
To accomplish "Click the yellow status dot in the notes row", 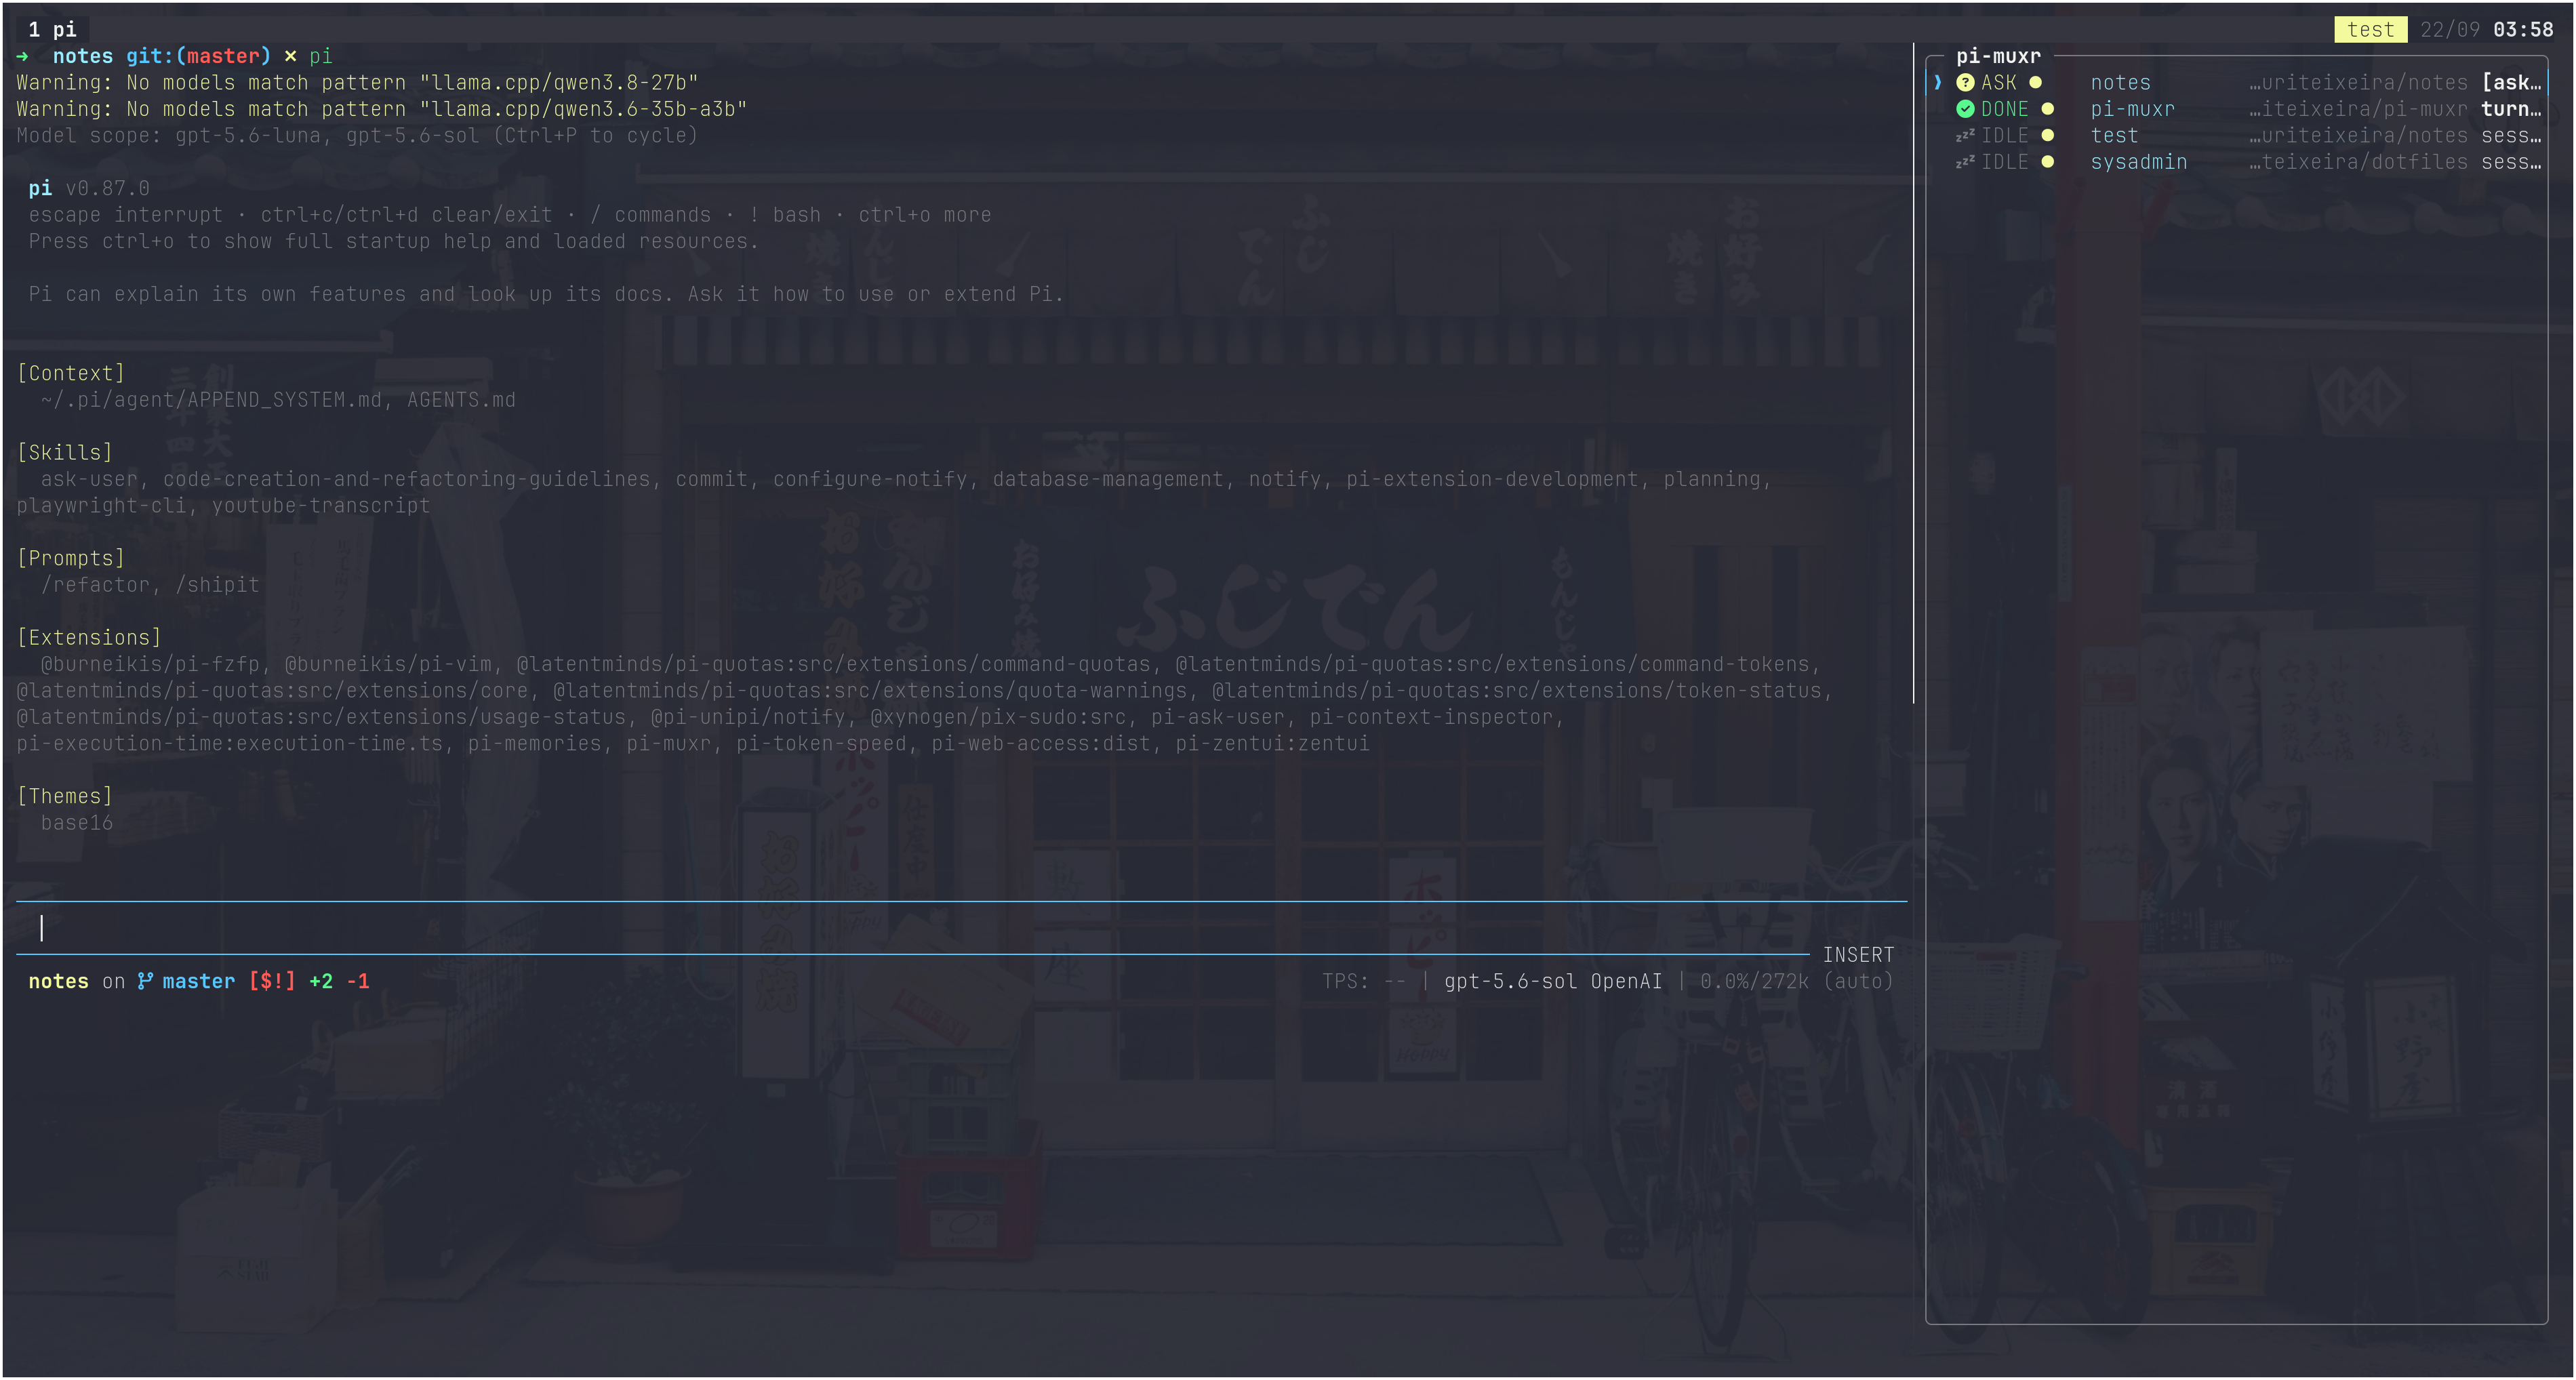I will [2035, 83].
